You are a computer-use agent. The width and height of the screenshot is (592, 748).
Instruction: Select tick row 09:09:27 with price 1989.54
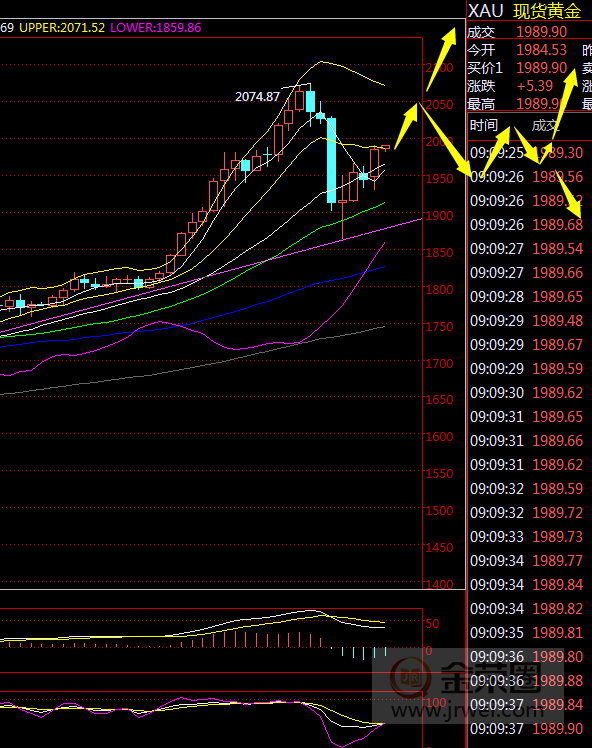point(527,249)
